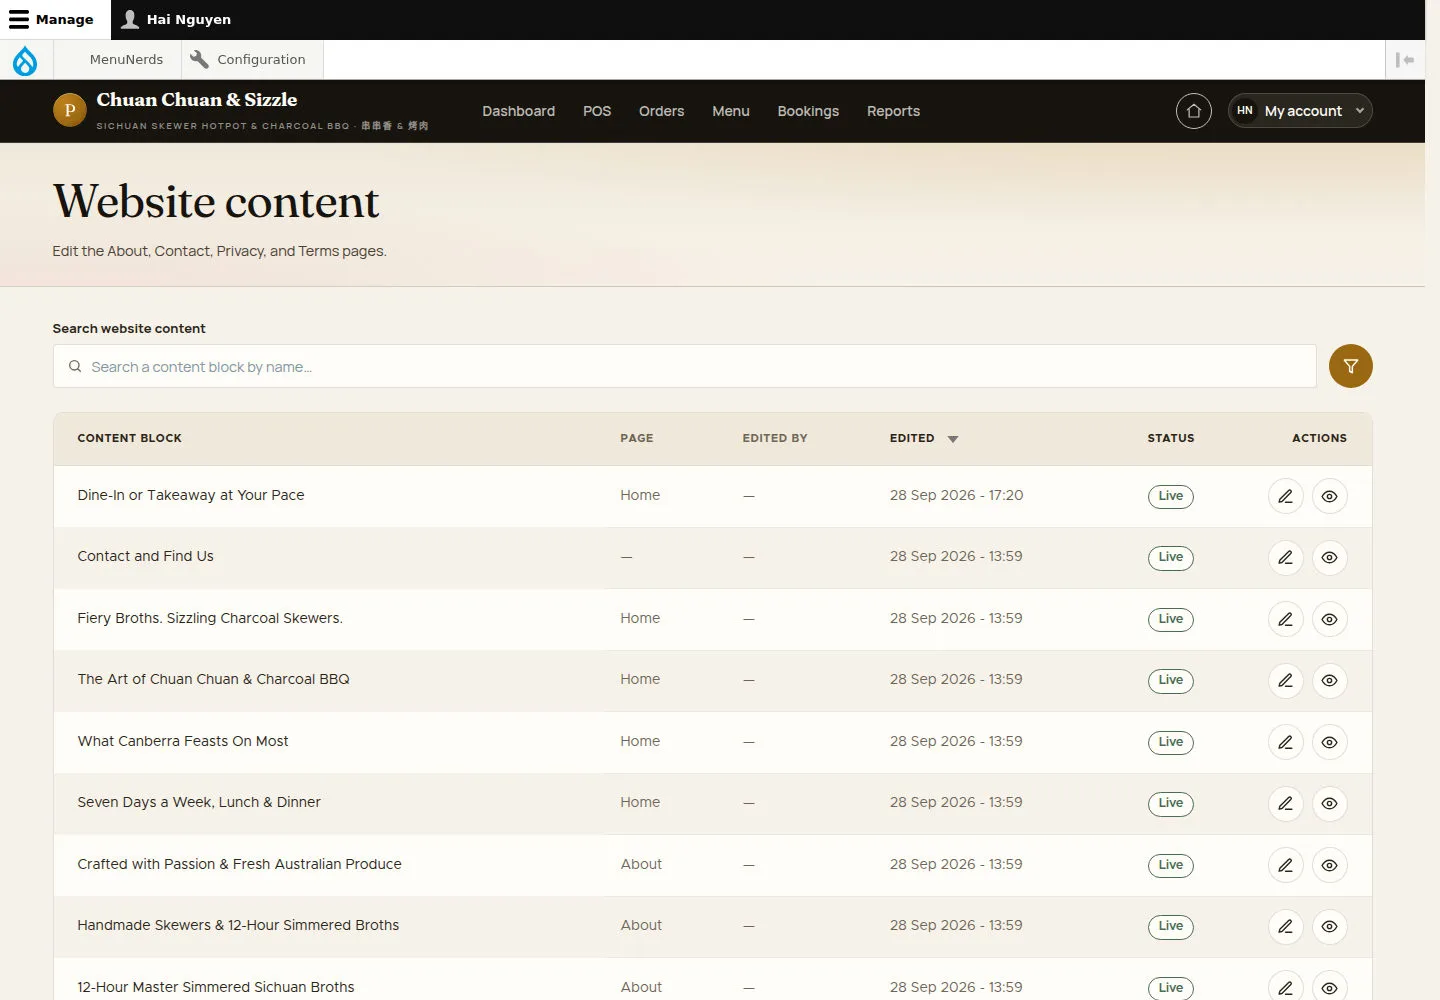Edit Handmade Skewers & 12-Hour Simmered Broths
Image resolution: width=1440 pixels, height=1000 pixels.
point(1285,926)
